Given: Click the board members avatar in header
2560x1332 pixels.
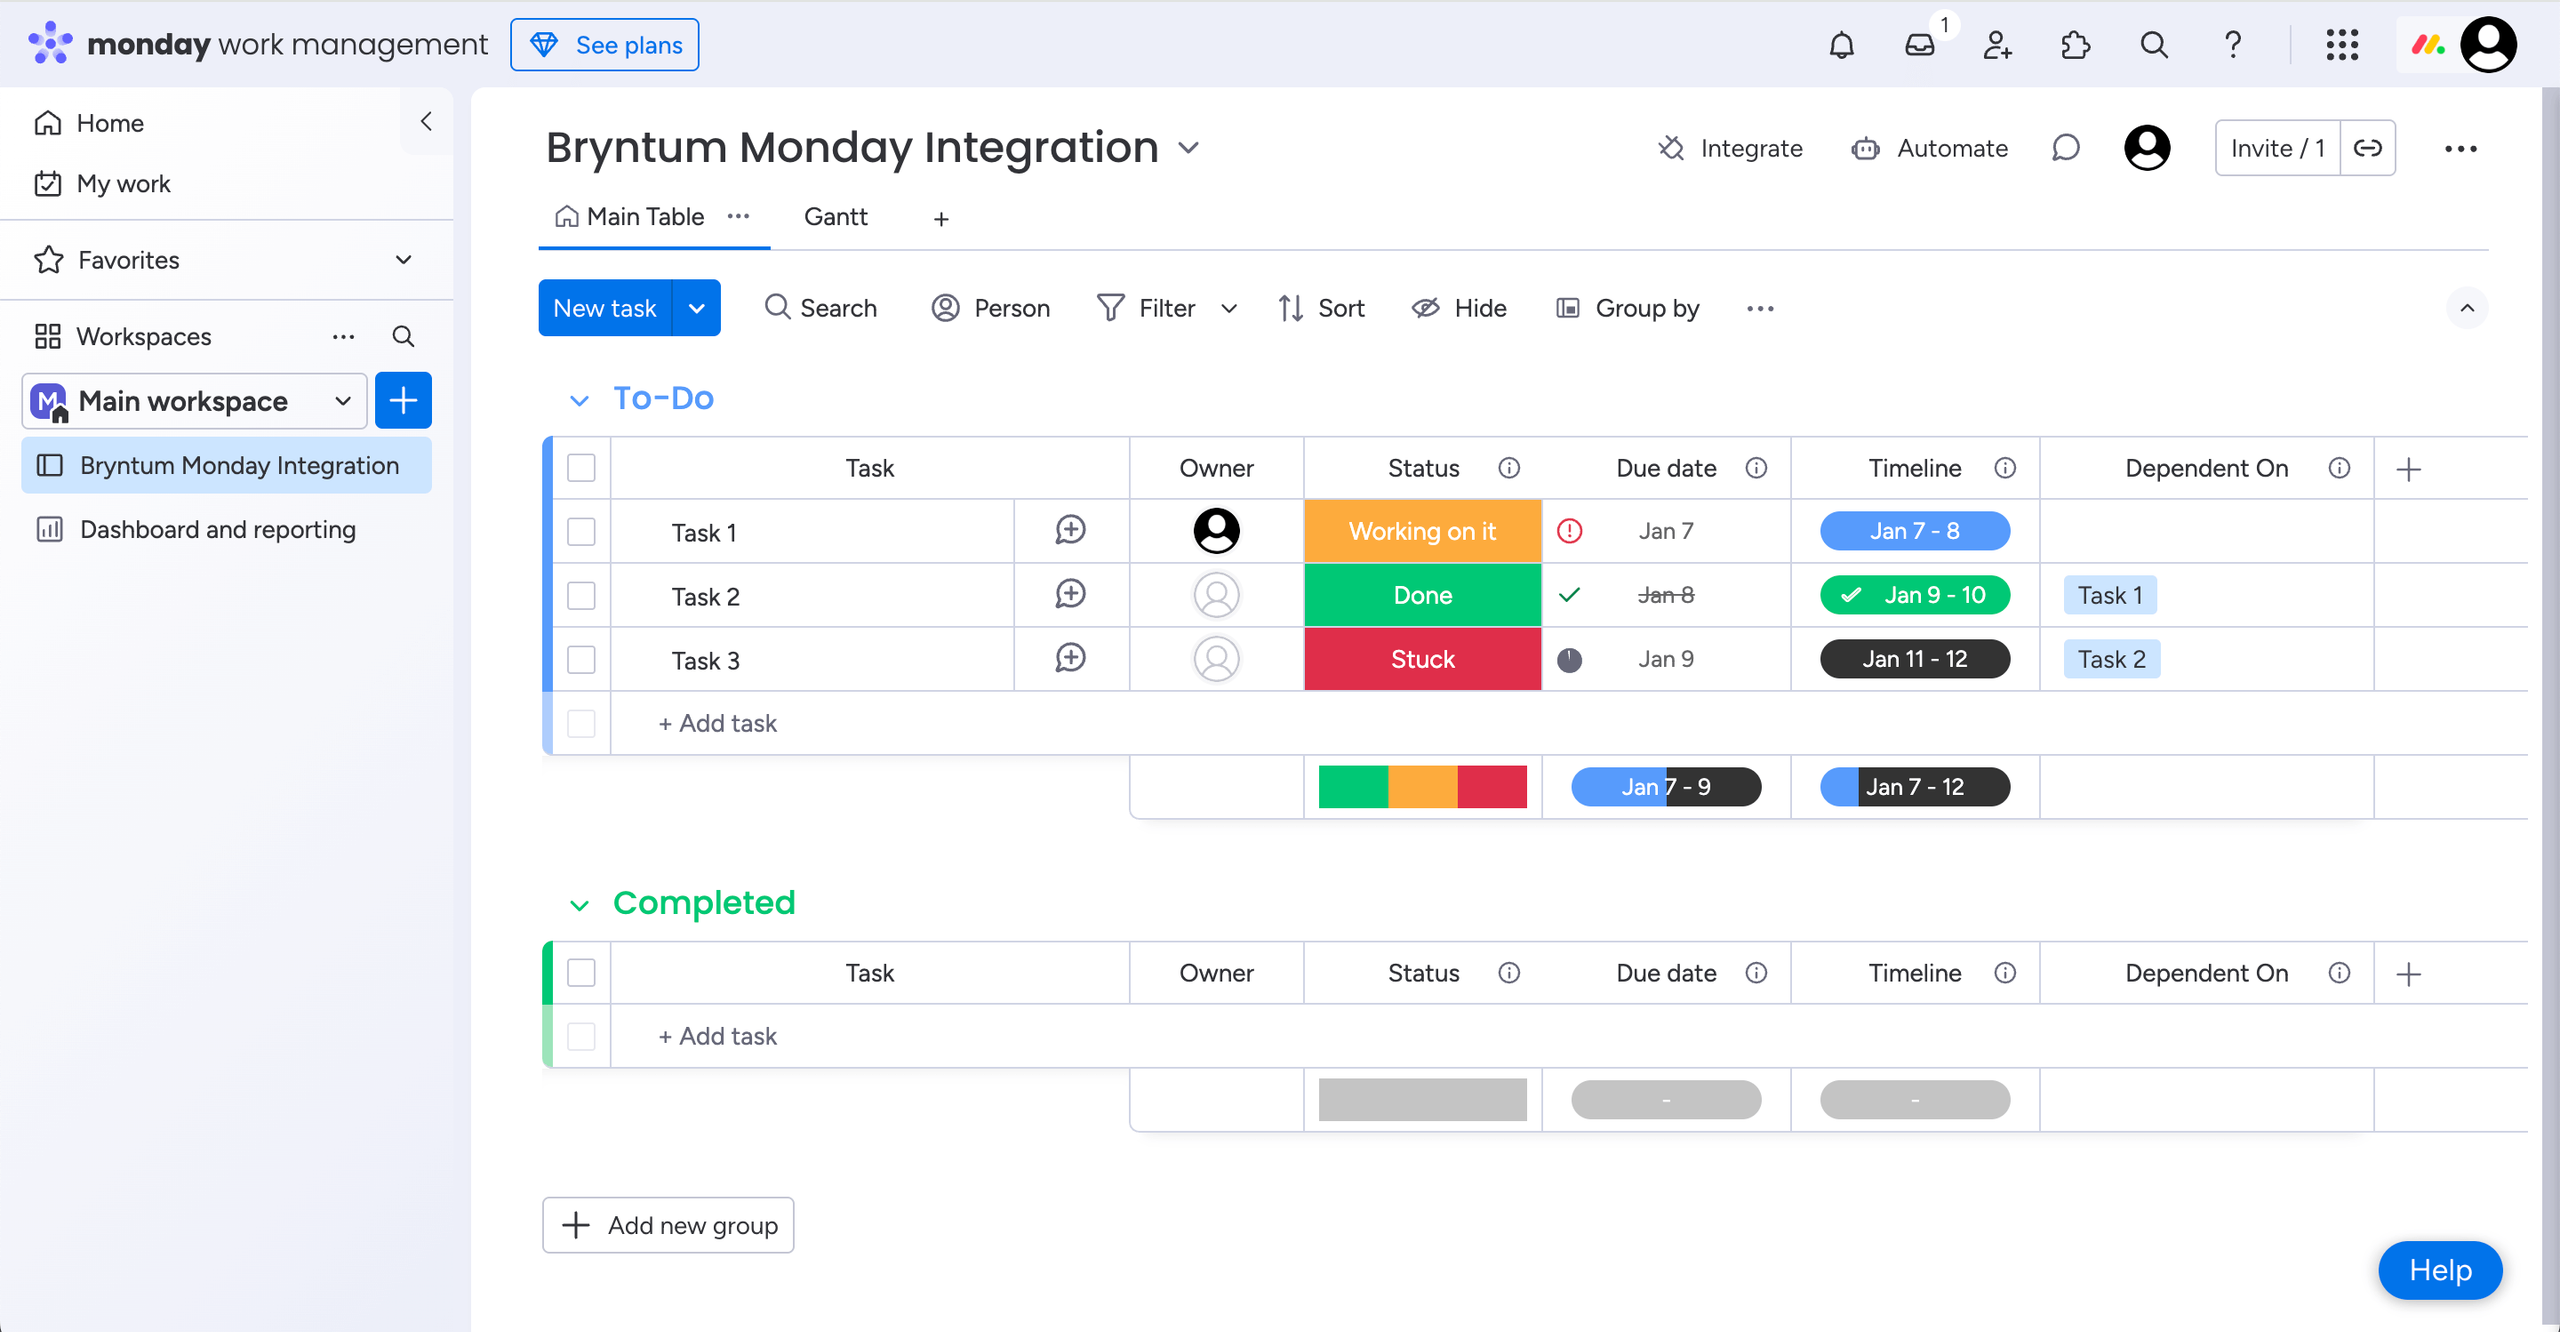Looking at the screenshot, I should coord(2147,148).
